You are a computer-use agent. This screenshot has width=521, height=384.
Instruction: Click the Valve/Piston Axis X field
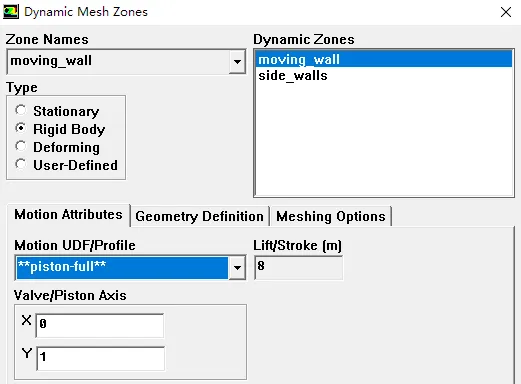(x=100, y=325)
